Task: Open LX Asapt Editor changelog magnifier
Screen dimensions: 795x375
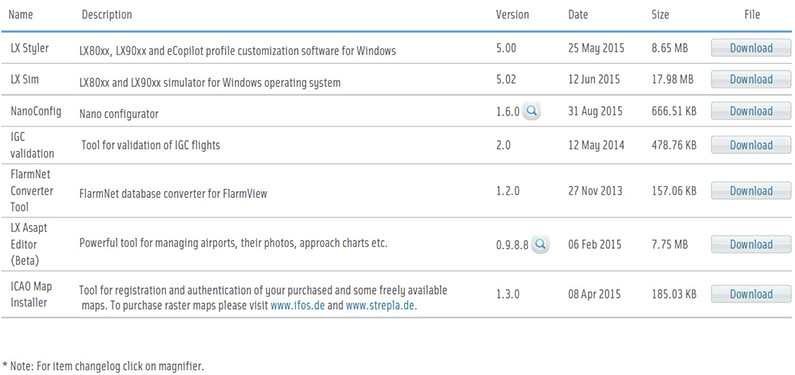Action: [540, 244]
